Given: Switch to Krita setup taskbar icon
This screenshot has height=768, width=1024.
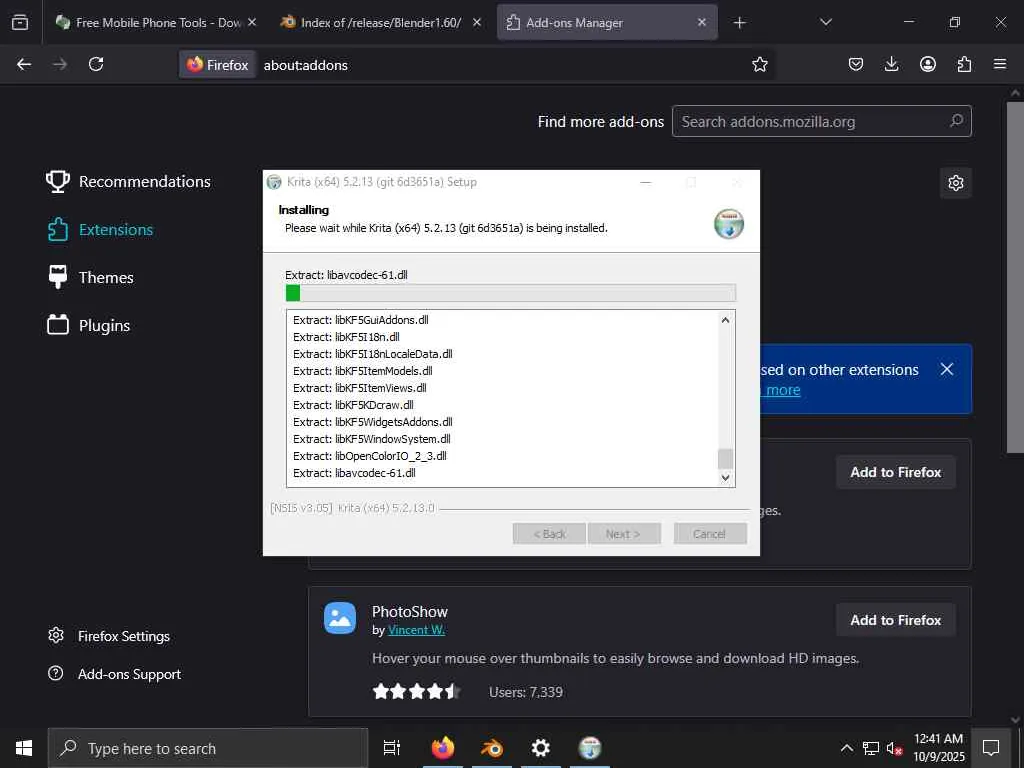Looking at the screenshot, I should 590,748.
